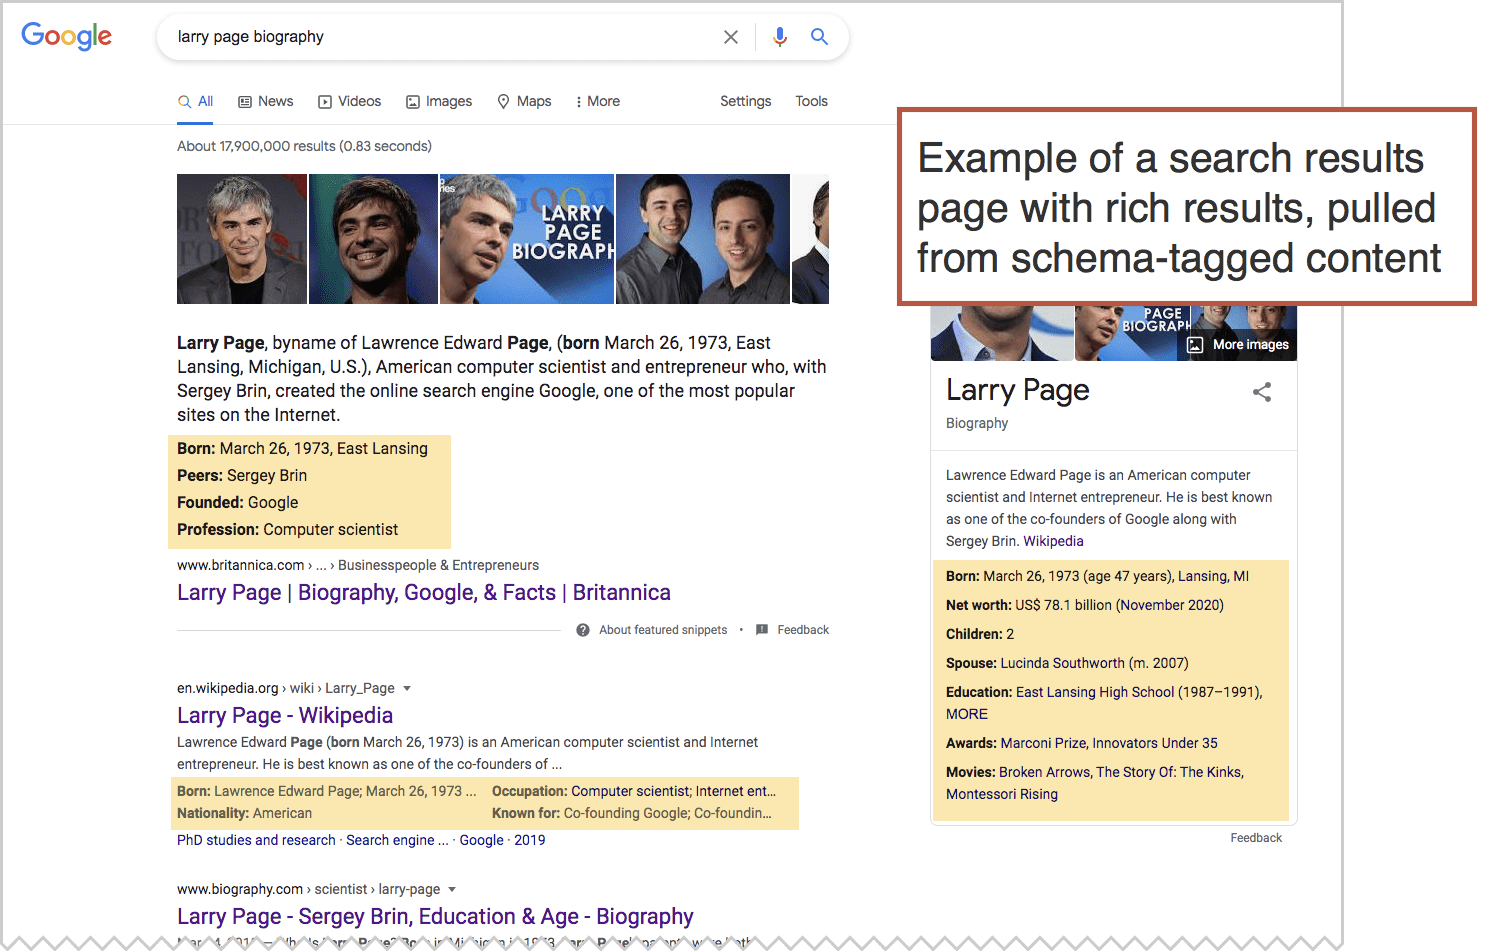Click the About featured snippets help icon
Image resolution: width=1498 pixels, height=951 pixels.
point(583,630)
